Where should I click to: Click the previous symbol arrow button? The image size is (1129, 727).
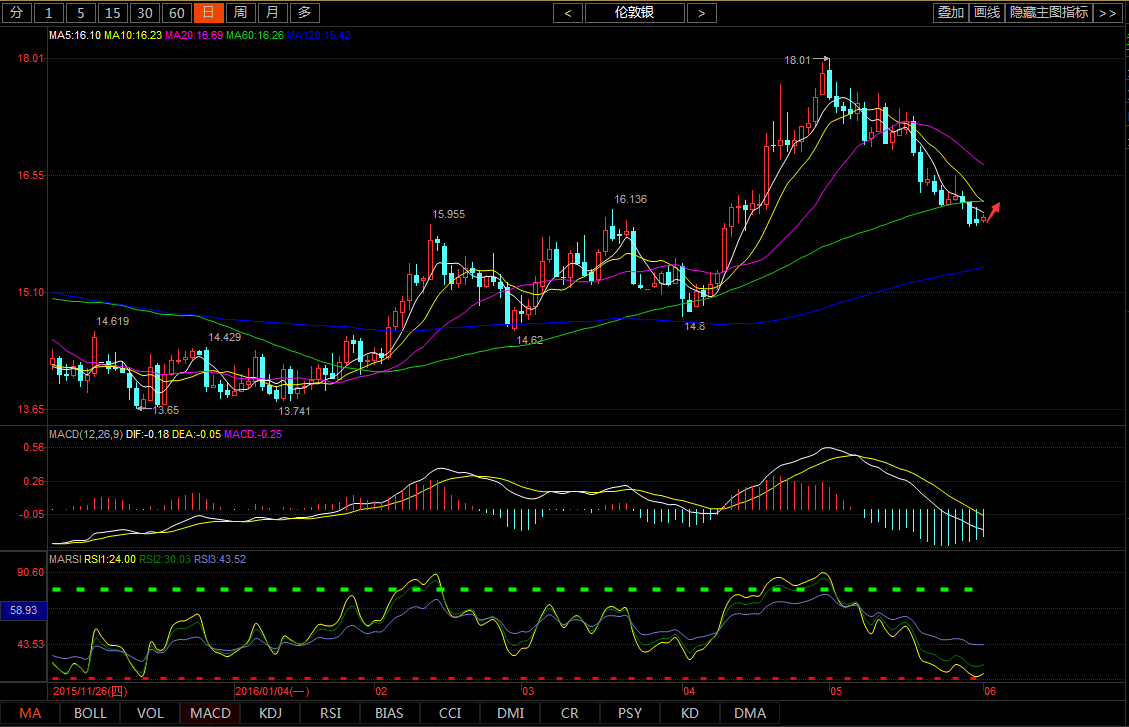point(568,13)
